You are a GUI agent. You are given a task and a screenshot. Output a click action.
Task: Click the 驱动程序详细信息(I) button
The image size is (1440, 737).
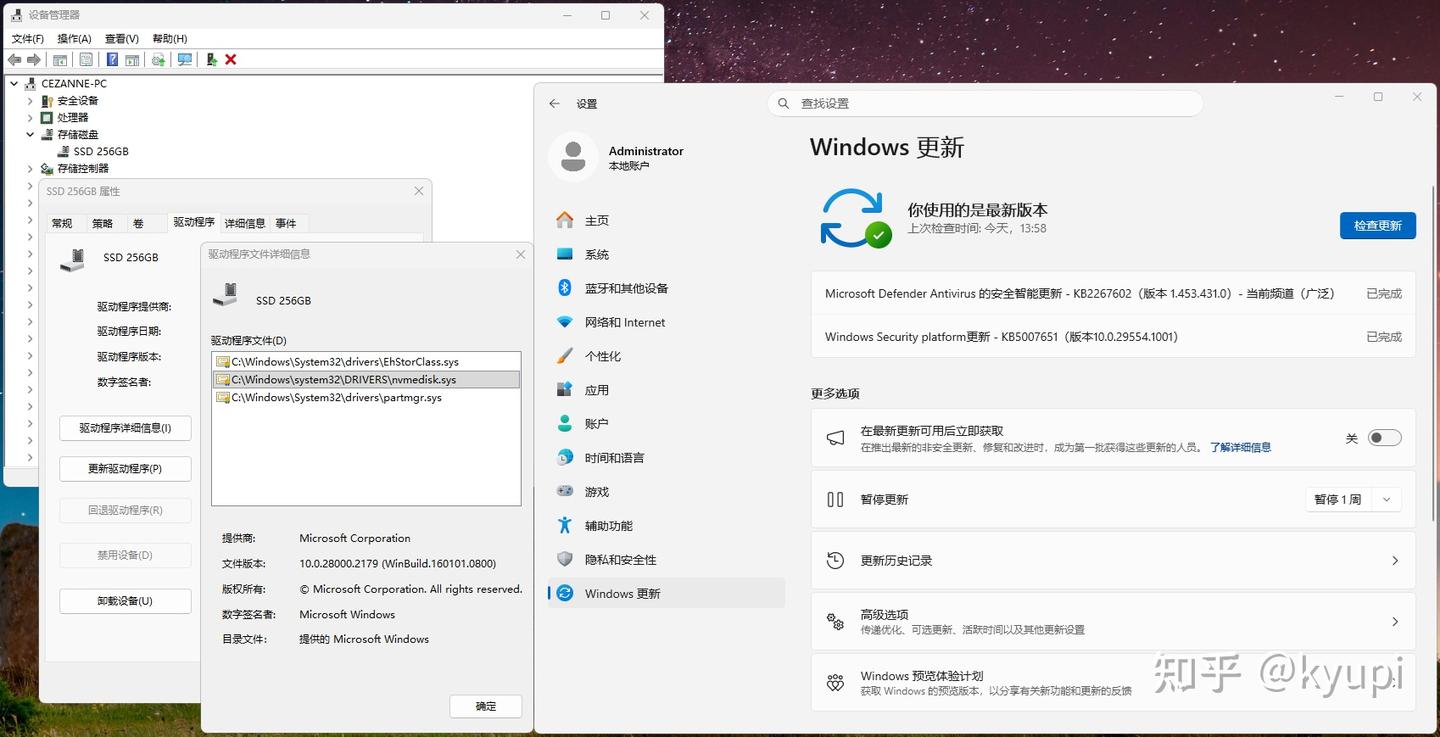pos(125,428)
